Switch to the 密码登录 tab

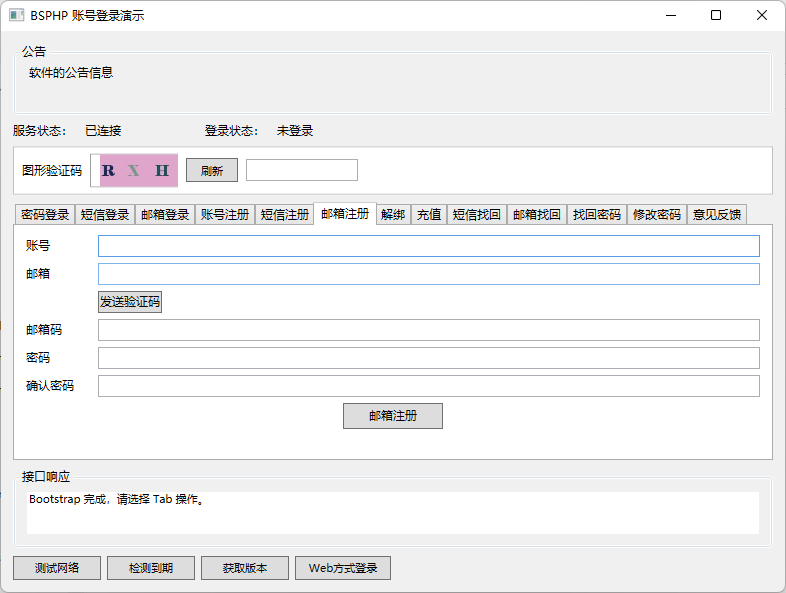tap(45, 215)
